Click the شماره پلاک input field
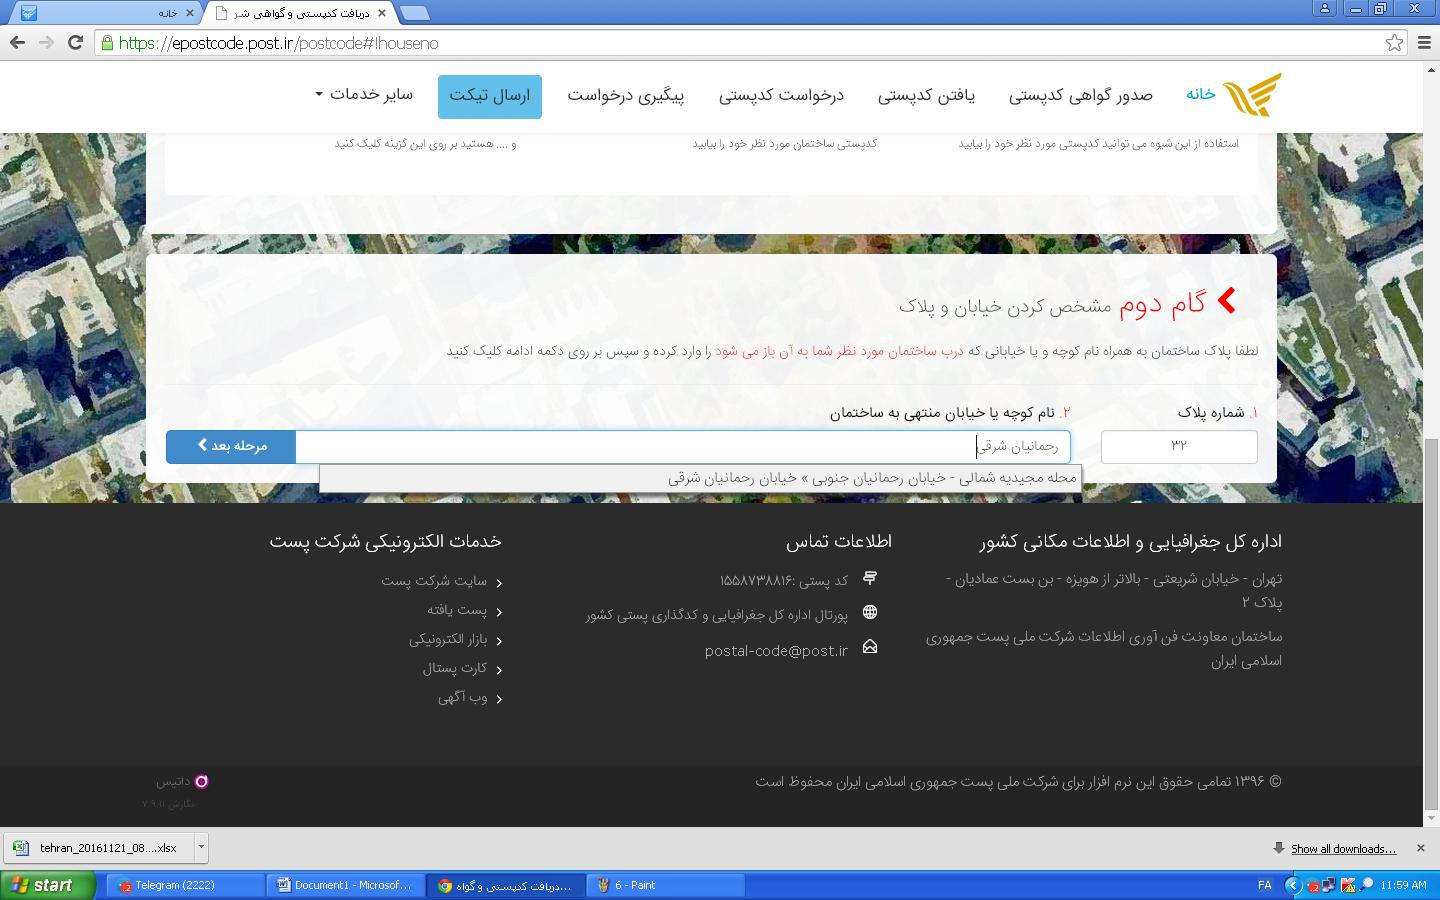 pos(1179,446)
